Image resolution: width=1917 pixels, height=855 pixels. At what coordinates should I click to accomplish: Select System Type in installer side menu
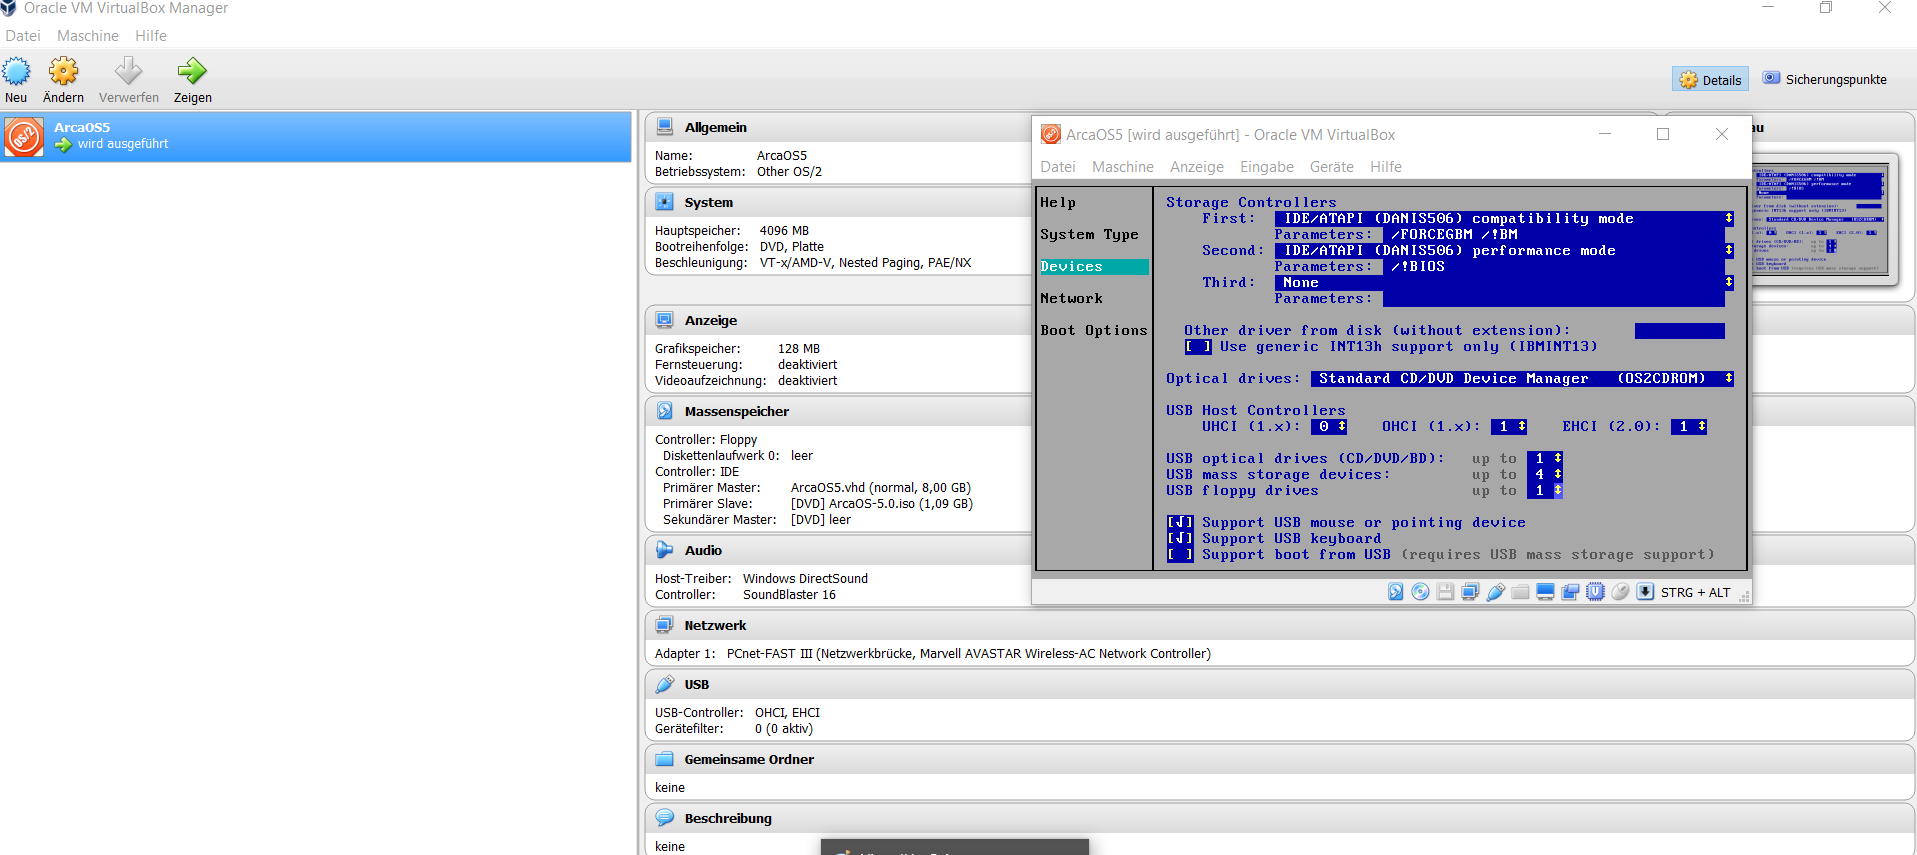1089,235
